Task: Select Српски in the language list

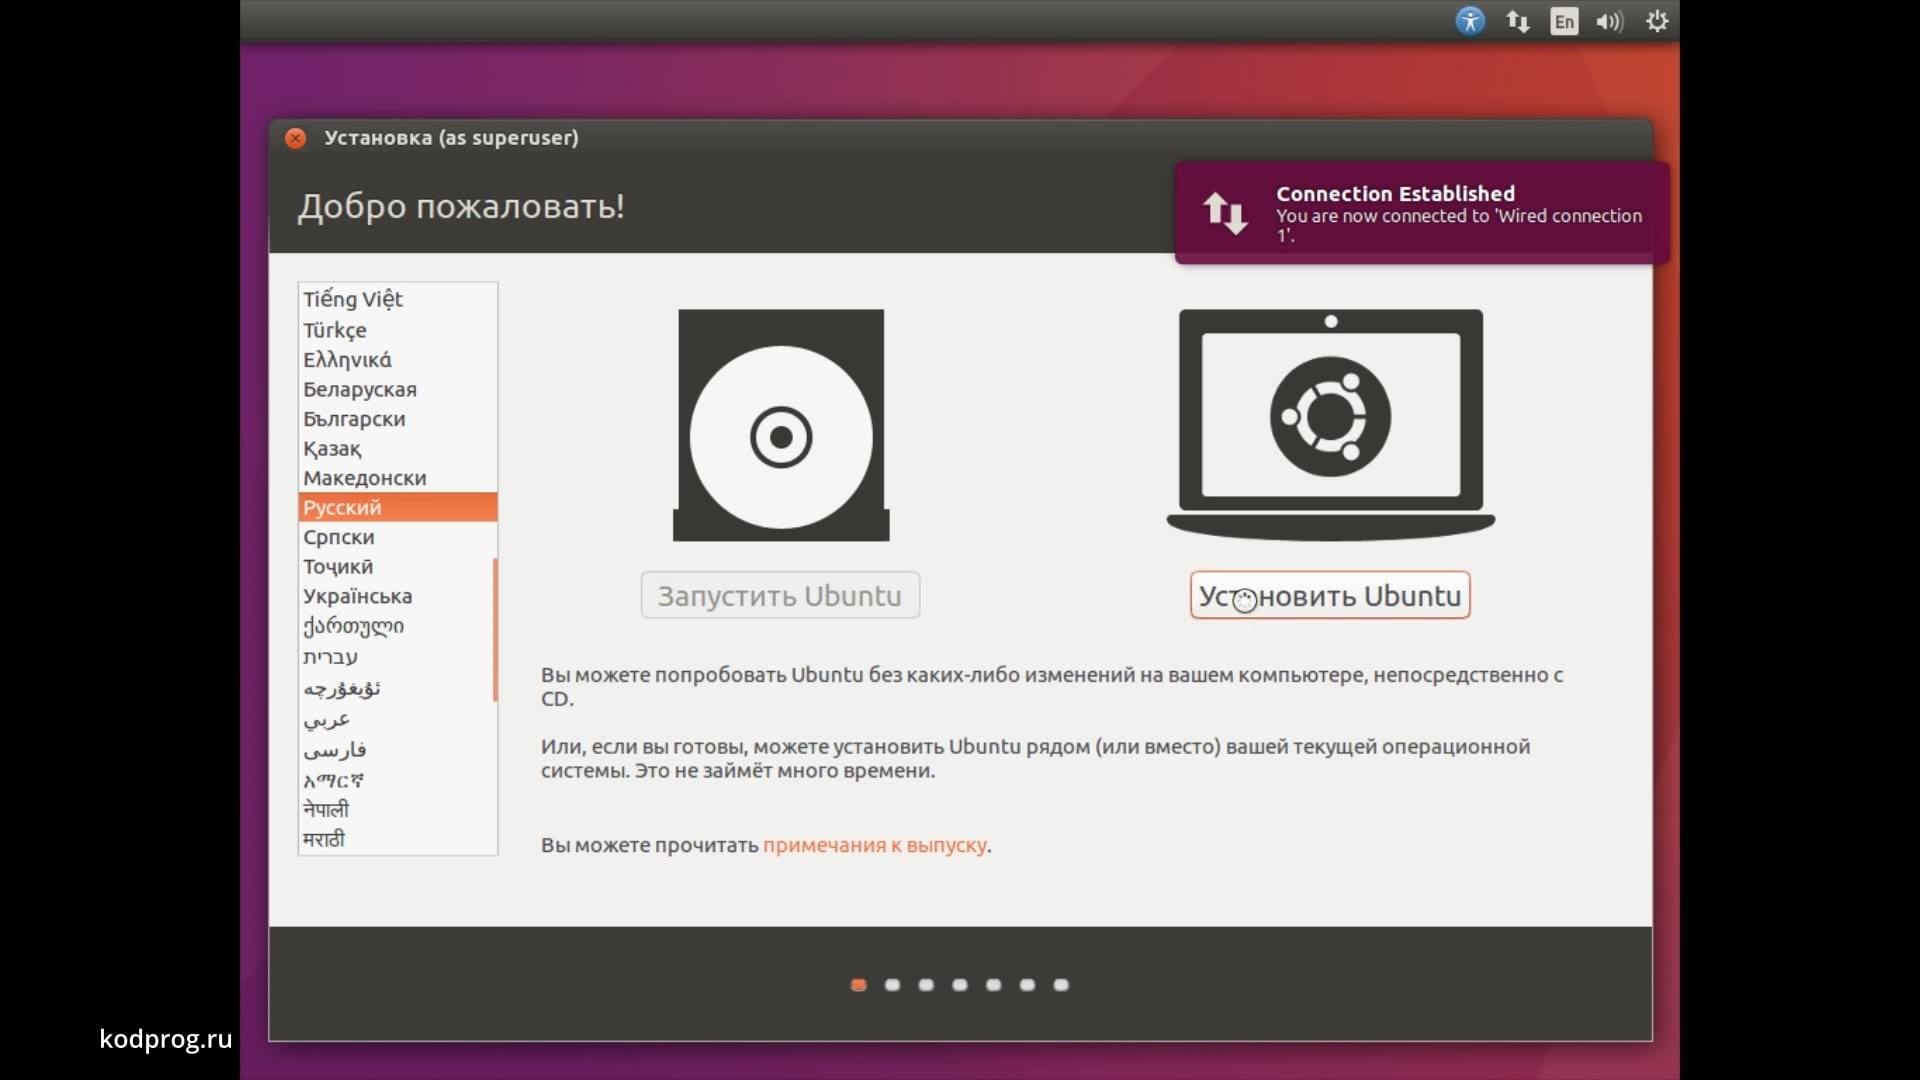Action: tap(398, 537)
